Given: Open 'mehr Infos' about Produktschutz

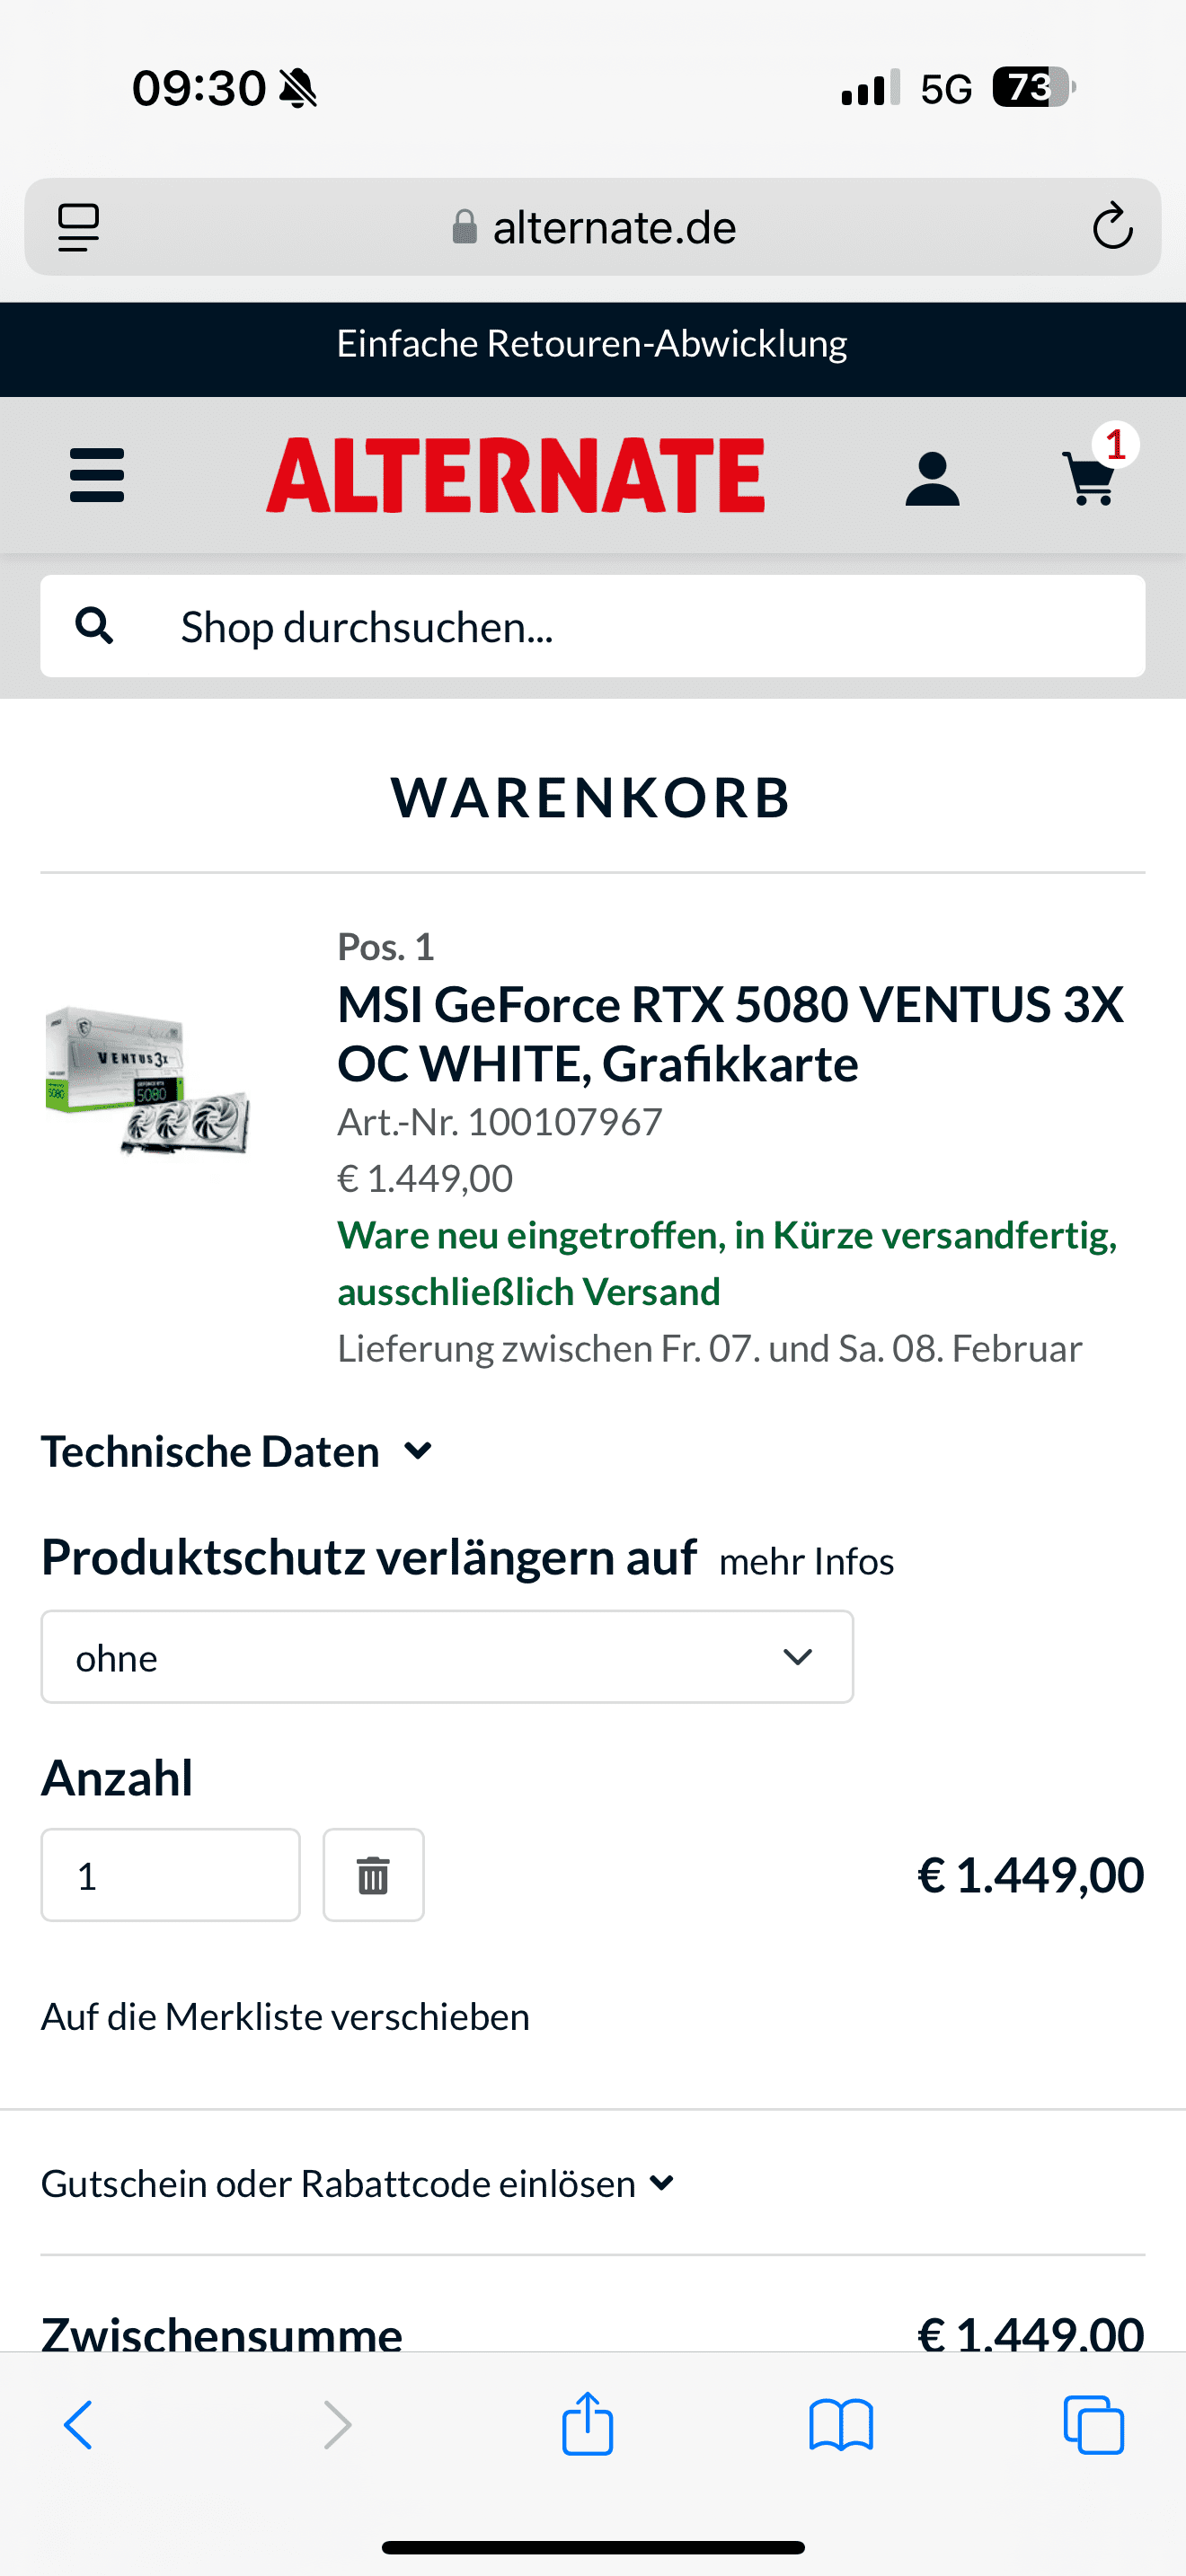Looking at the screenshot, I should tap(806, 1561).
